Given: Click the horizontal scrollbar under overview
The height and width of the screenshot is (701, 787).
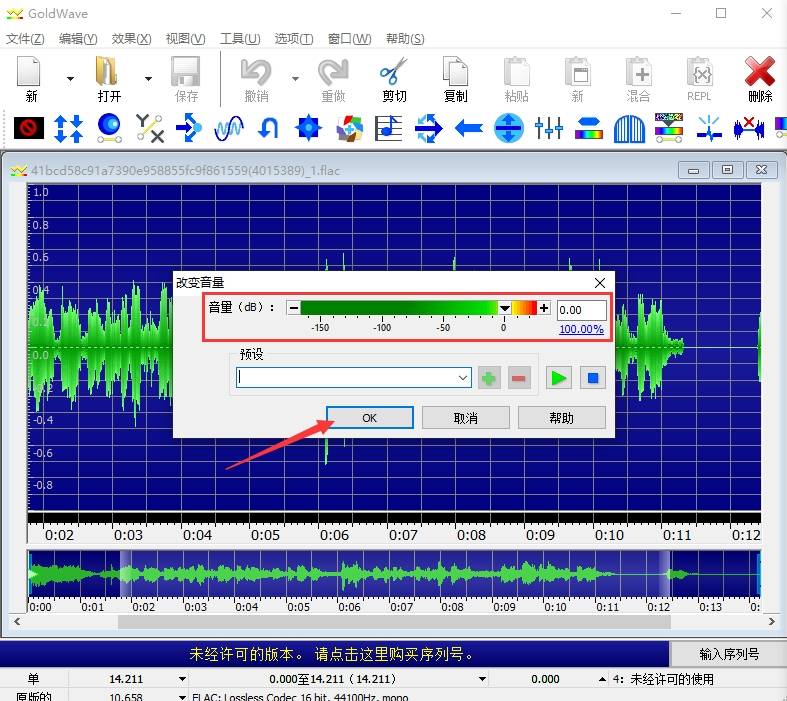Looking at the screenshot, I should pyautogui.click(x=394, y=622).
